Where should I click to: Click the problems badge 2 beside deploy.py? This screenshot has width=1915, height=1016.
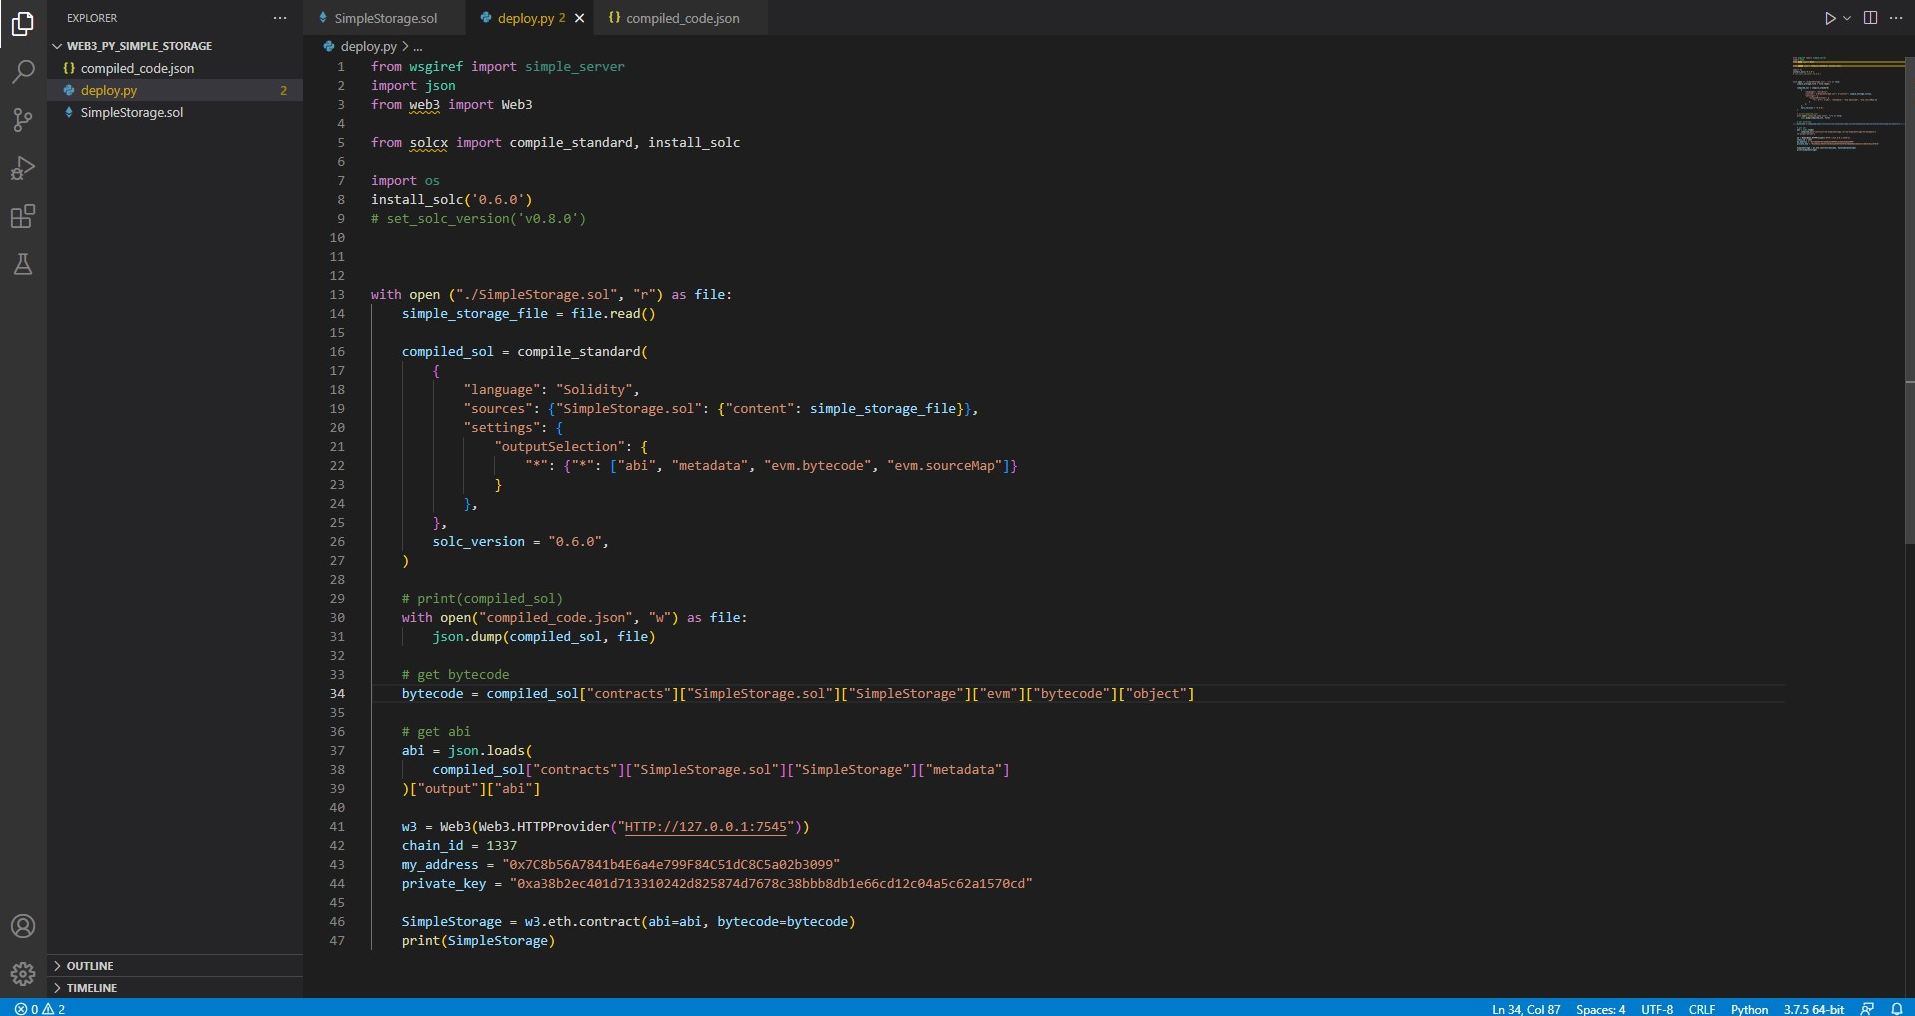pyautogui.click(x=283, y=90)
